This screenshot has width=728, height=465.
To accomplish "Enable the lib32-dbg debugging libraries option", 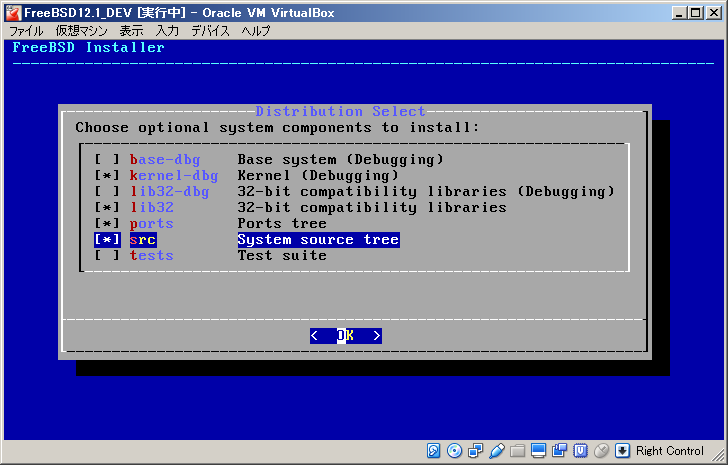I will (107, 192).
